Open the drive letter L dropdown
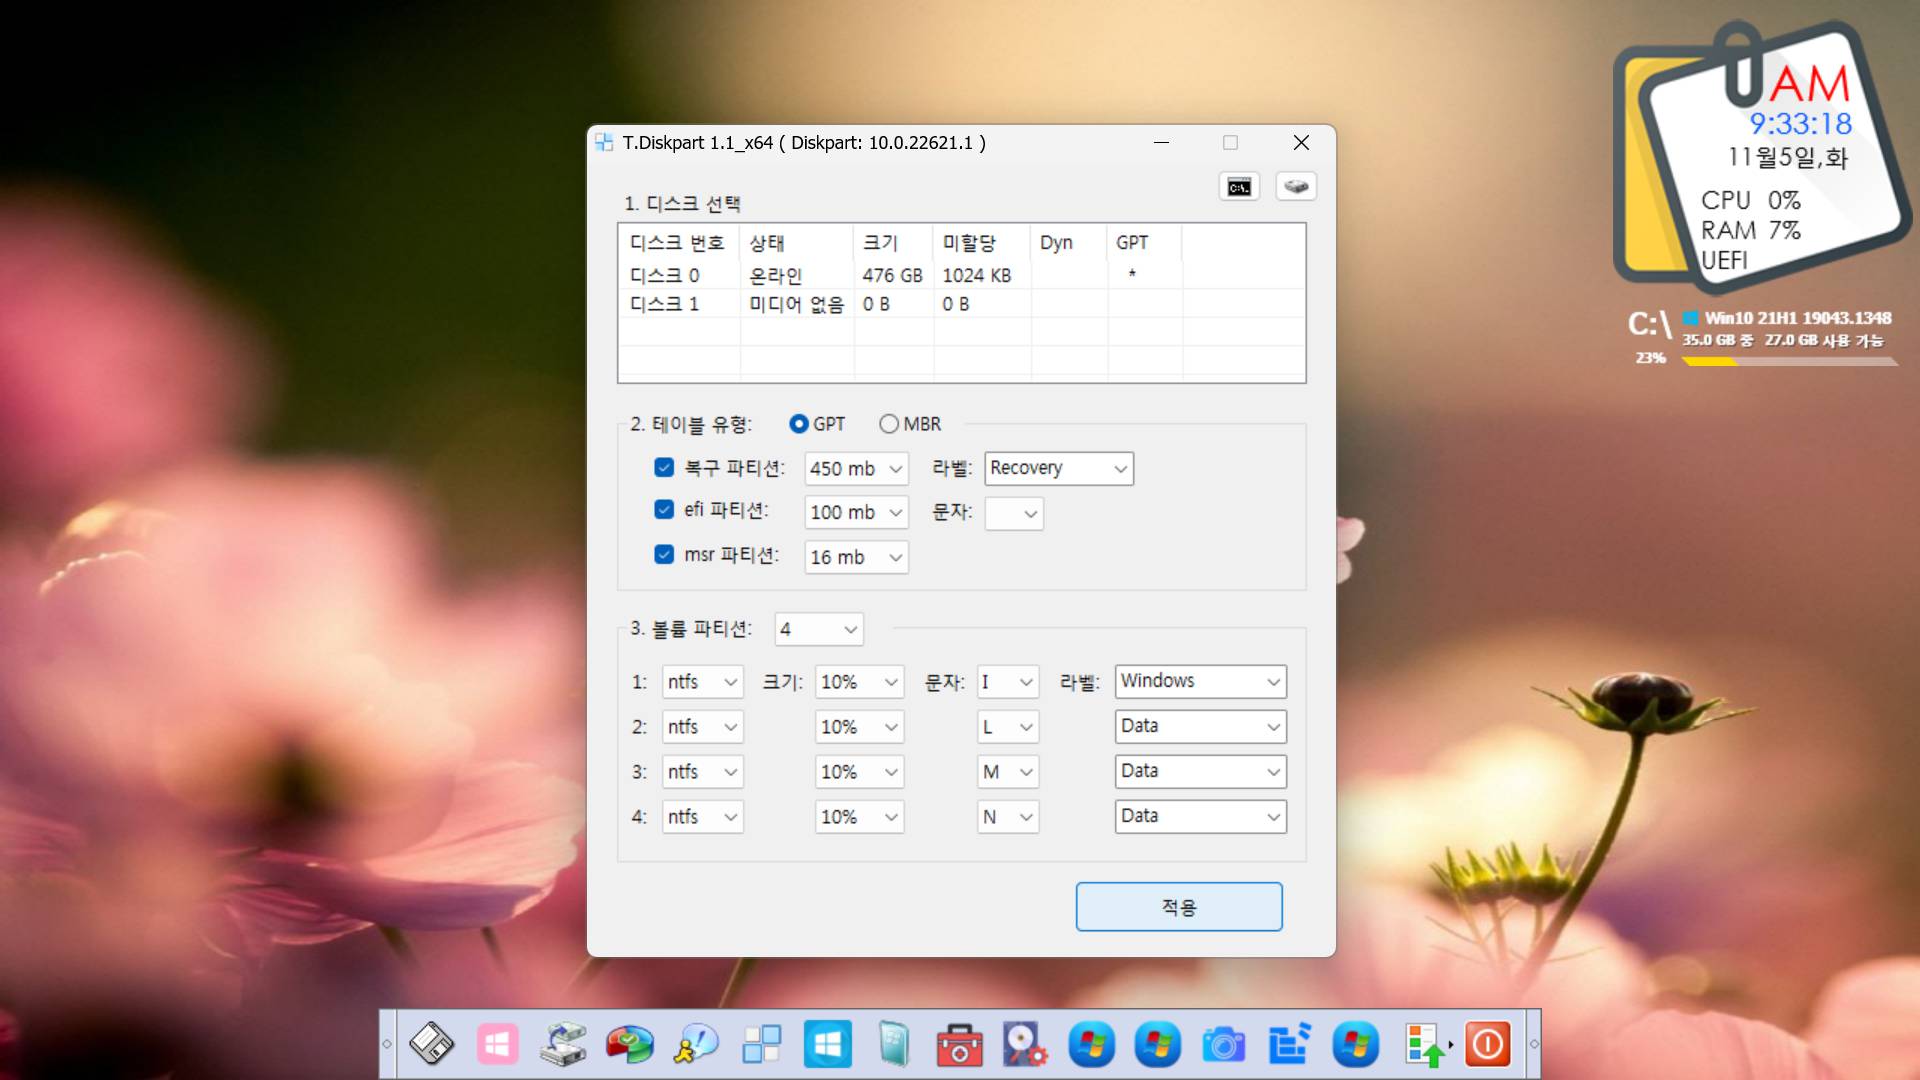This screenshot has height=1080, width=1920. 1008,727
